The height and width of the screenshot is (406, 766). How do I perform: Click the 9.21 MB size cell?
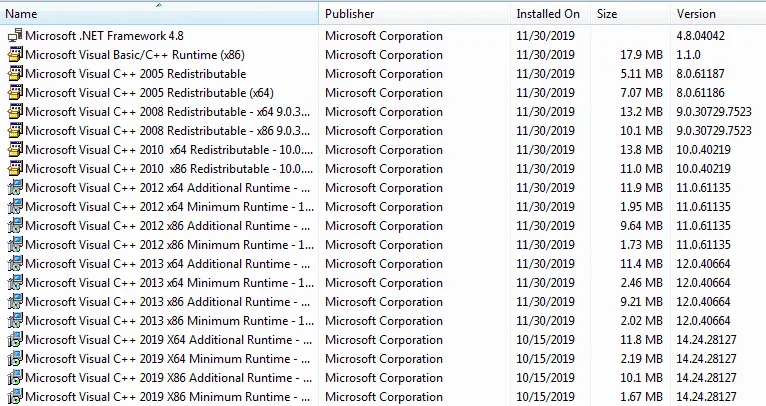coord(641,302)
